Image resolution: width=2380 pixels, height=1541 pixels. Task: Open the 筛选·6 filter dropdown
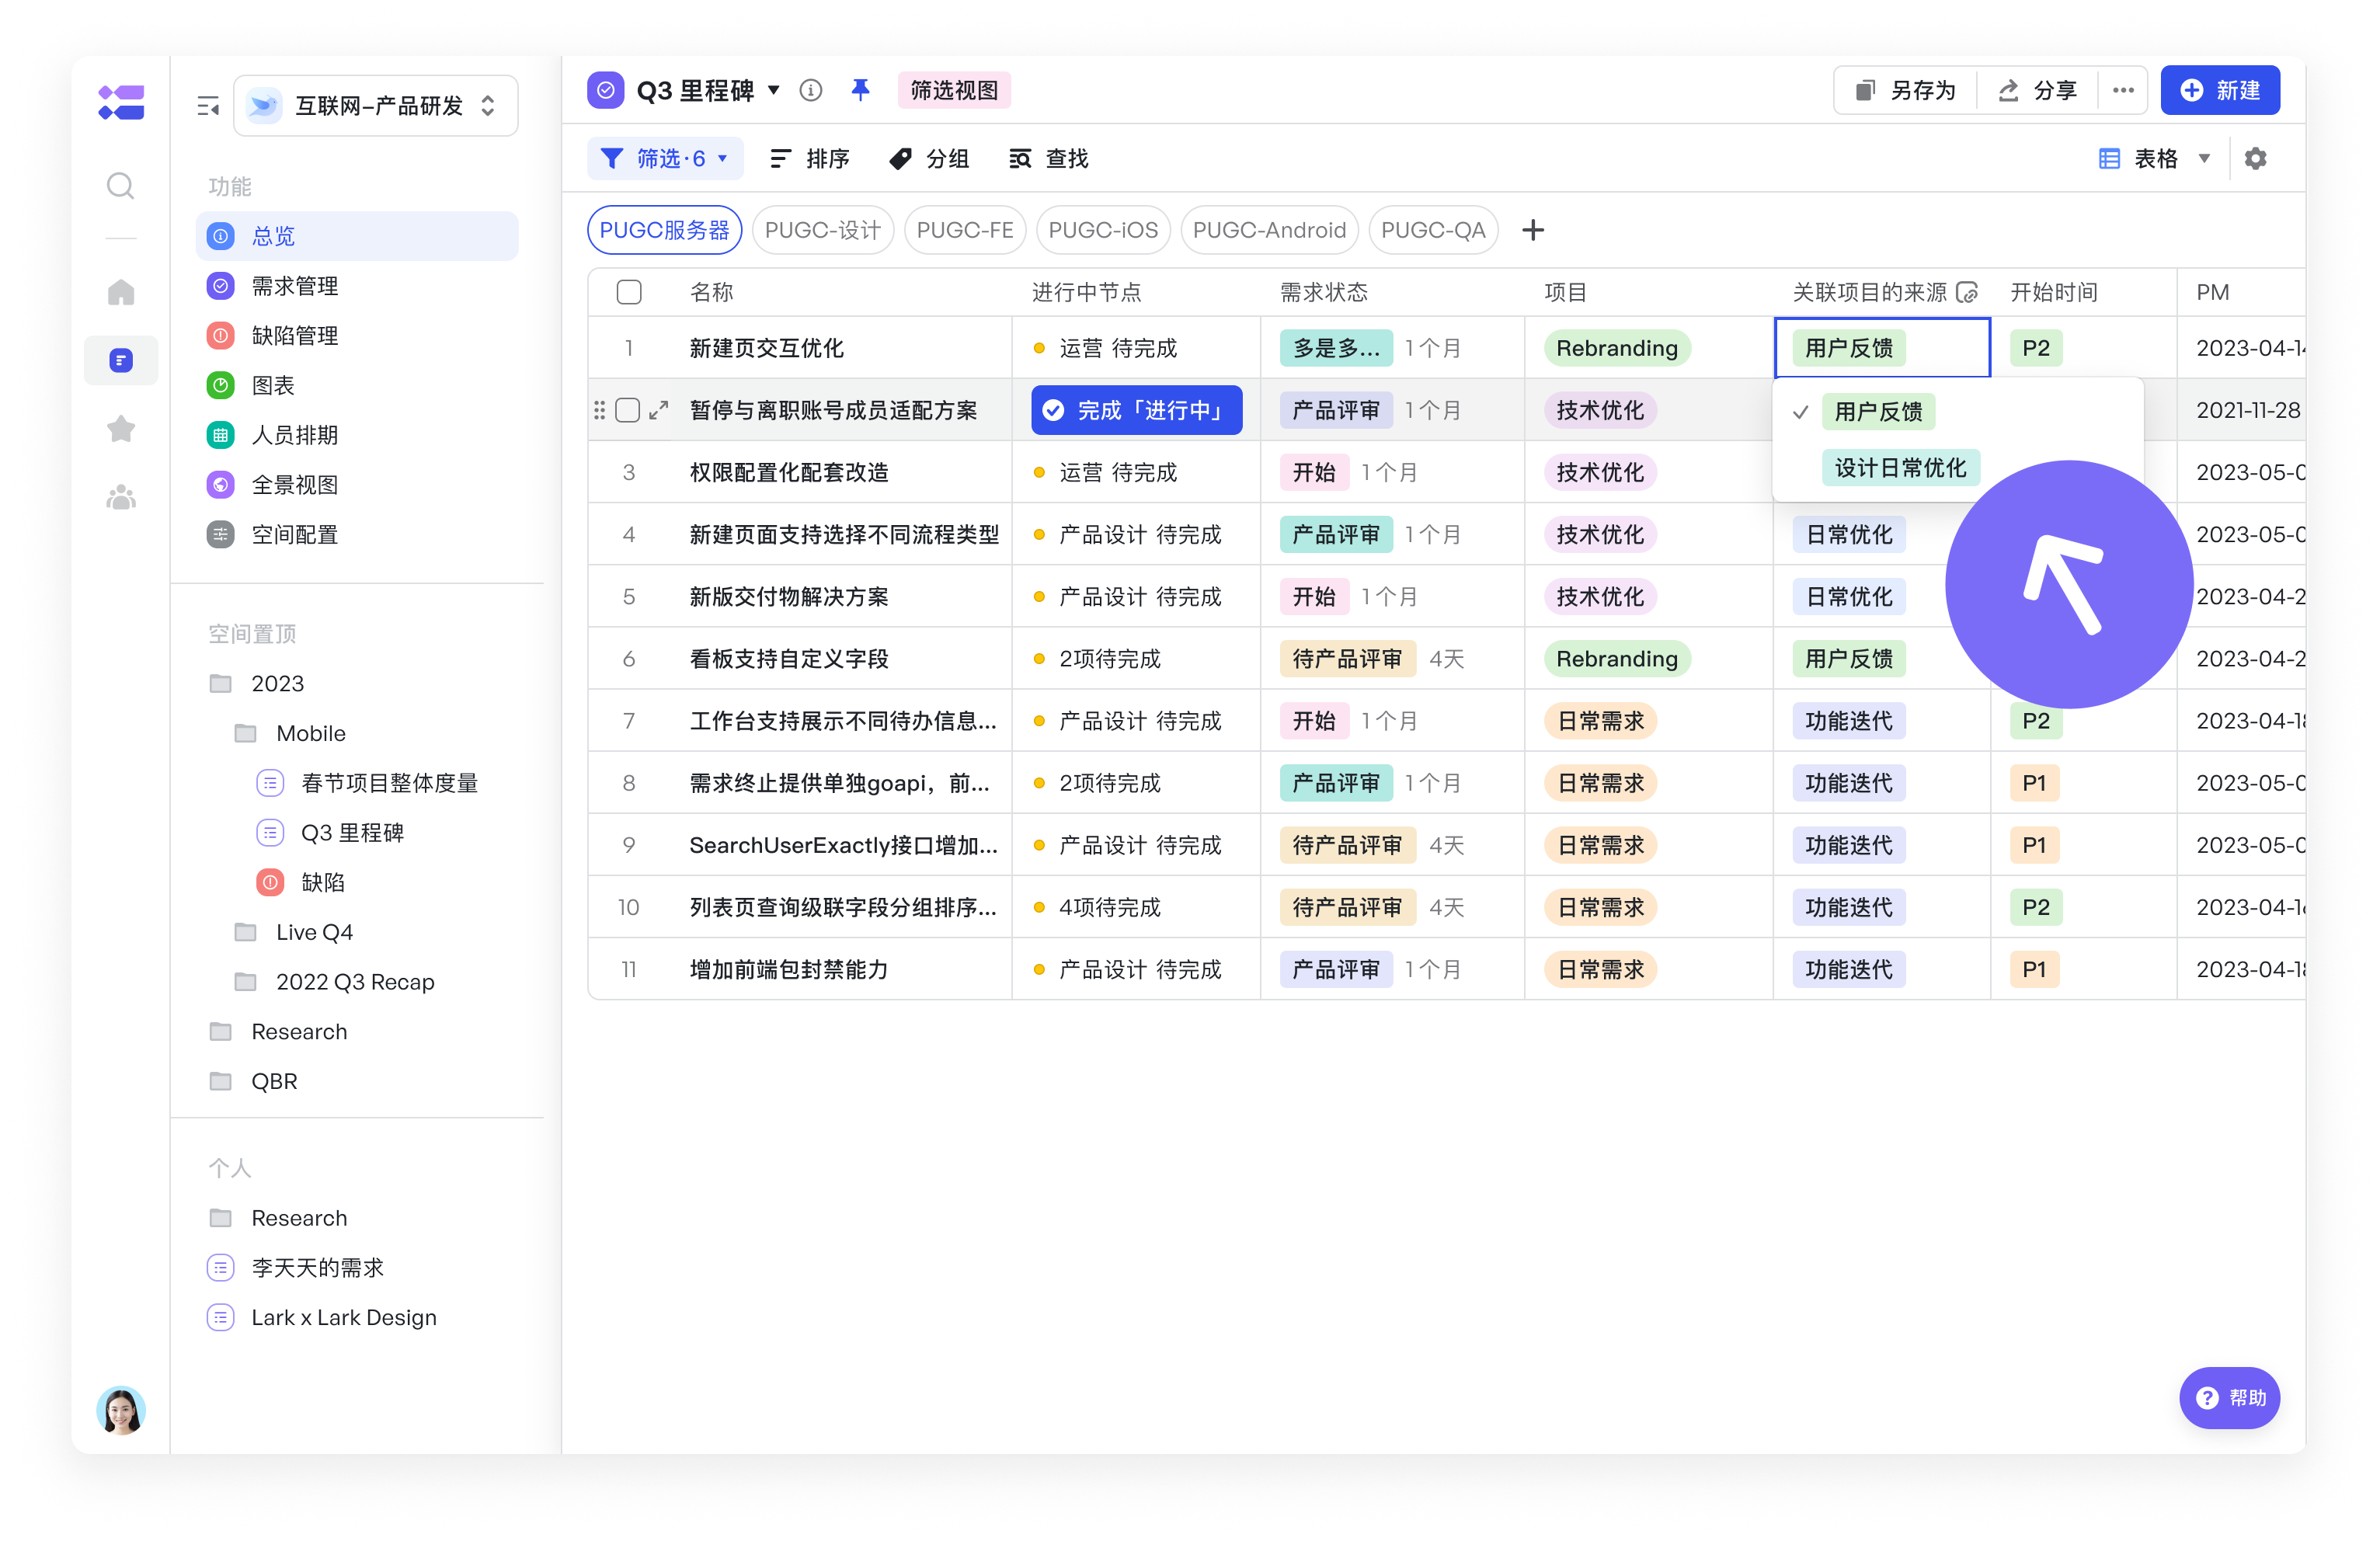point(664,159)
